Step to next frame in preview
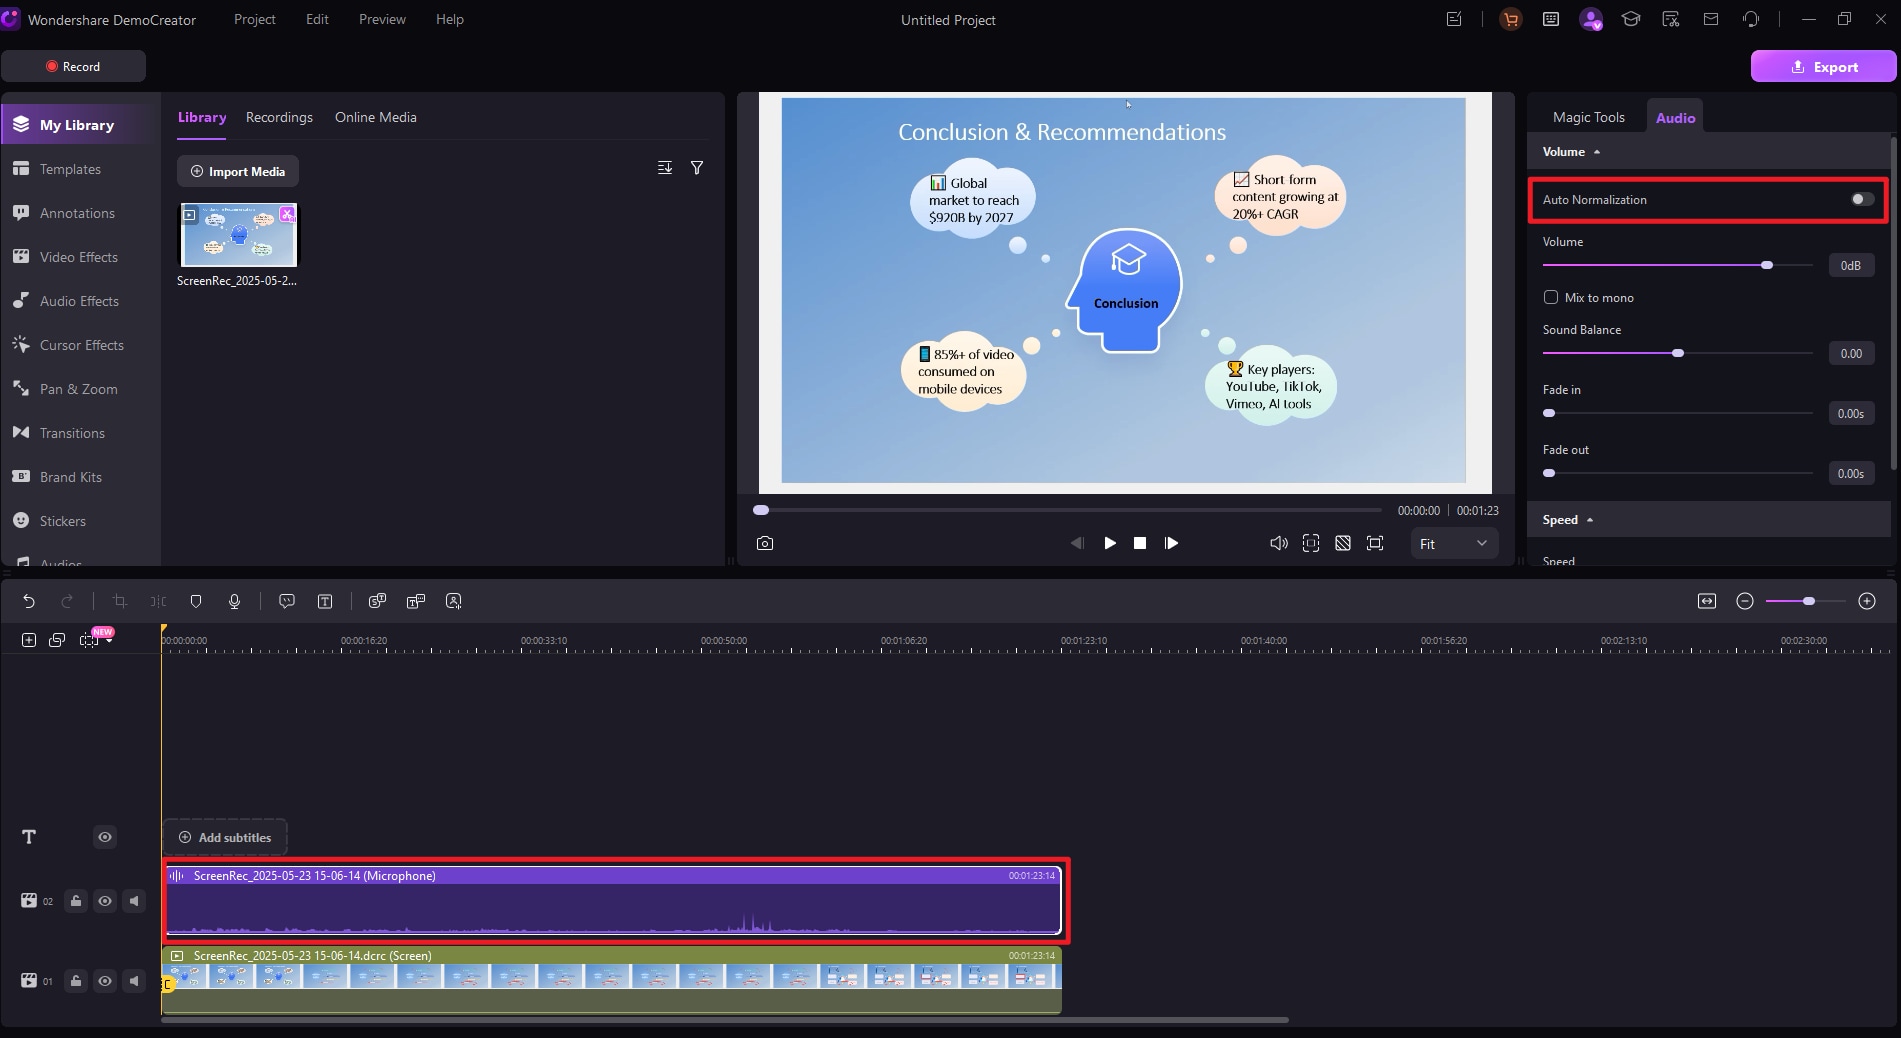This screenshot has height=1038, width=1901. (1171, 543)
